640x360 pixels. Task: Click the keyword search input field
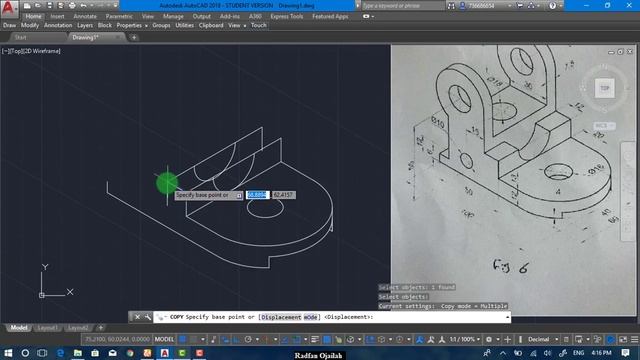[402, 6]
